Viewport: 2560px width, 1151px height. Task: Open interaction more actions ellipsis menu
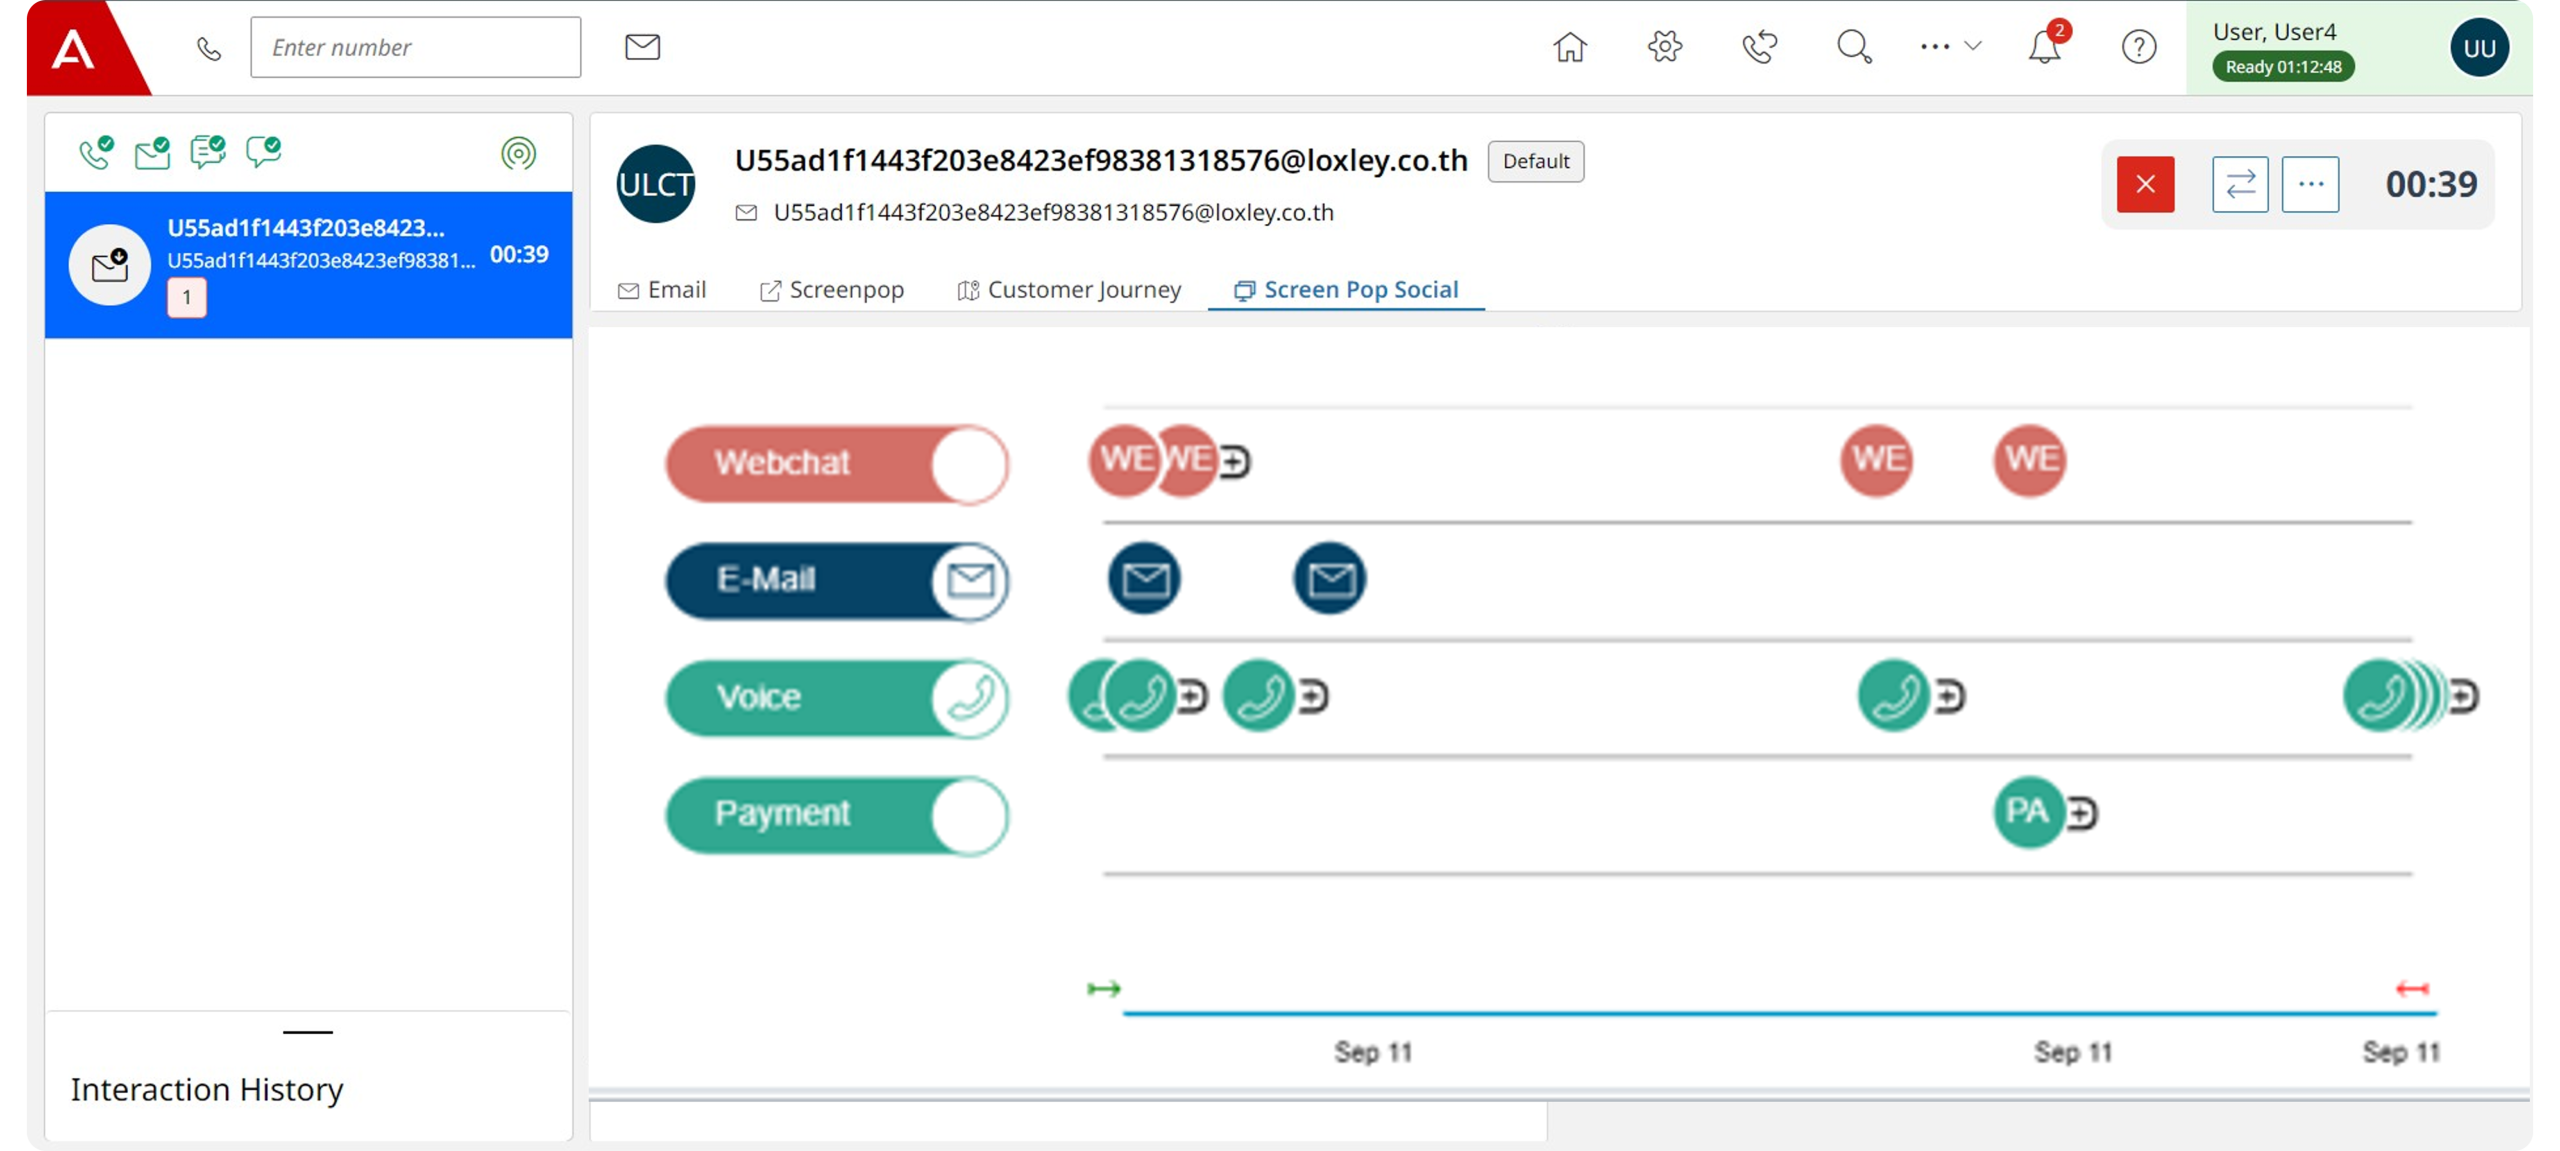[x=2310, y=184]
